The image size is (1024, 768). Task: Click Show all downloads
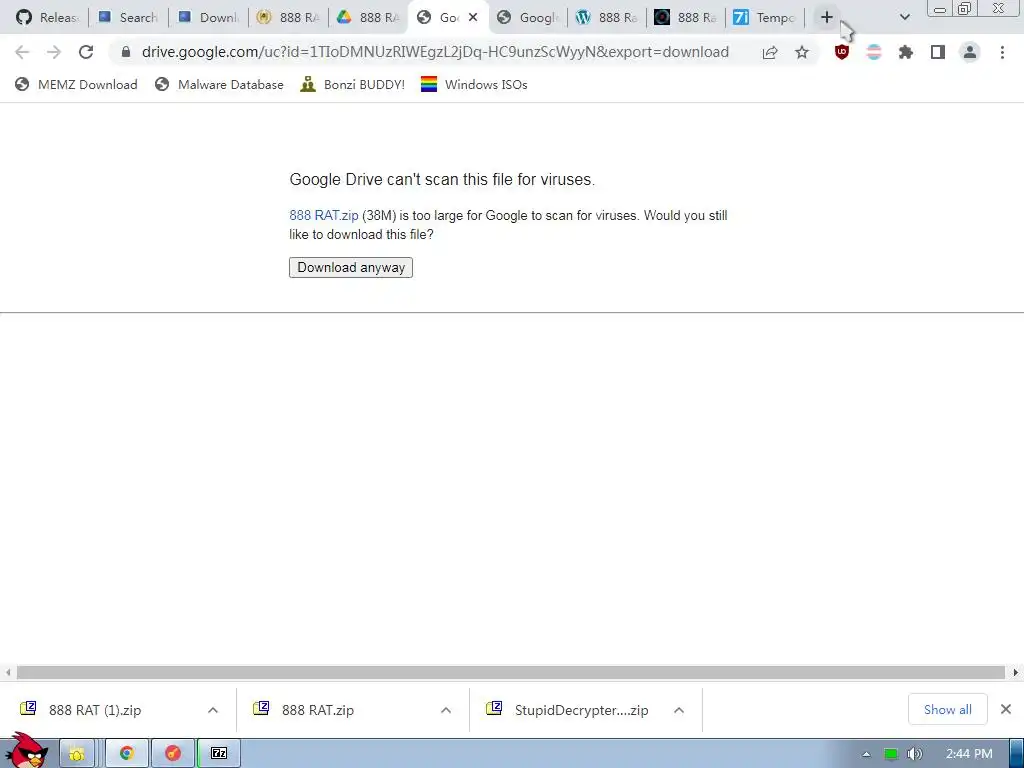pyautogui.click(x=948, y=709)
